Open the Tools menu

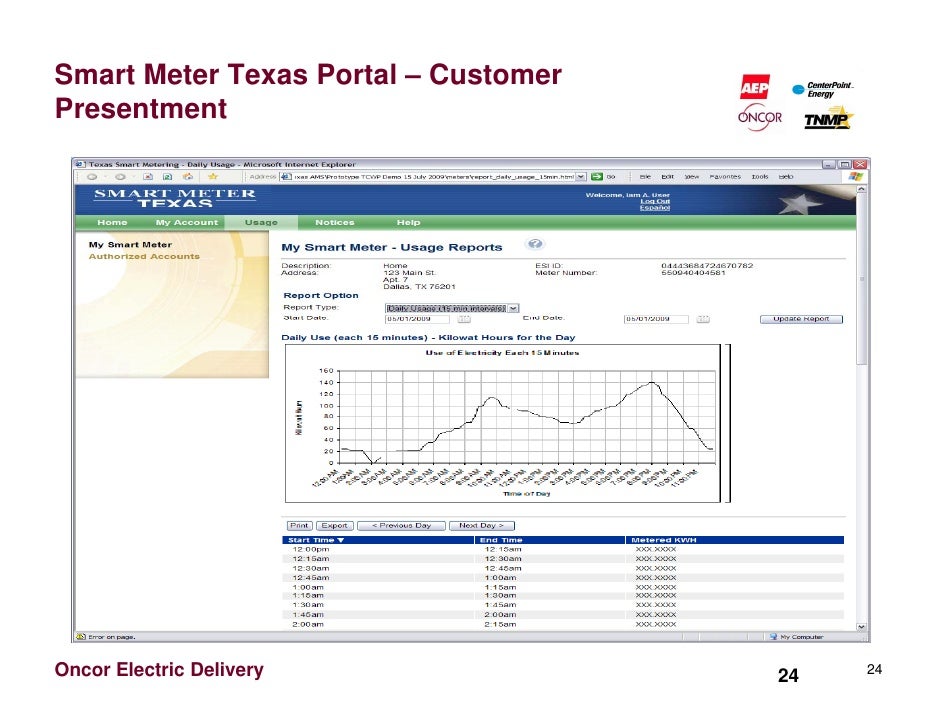click(760, 177)
